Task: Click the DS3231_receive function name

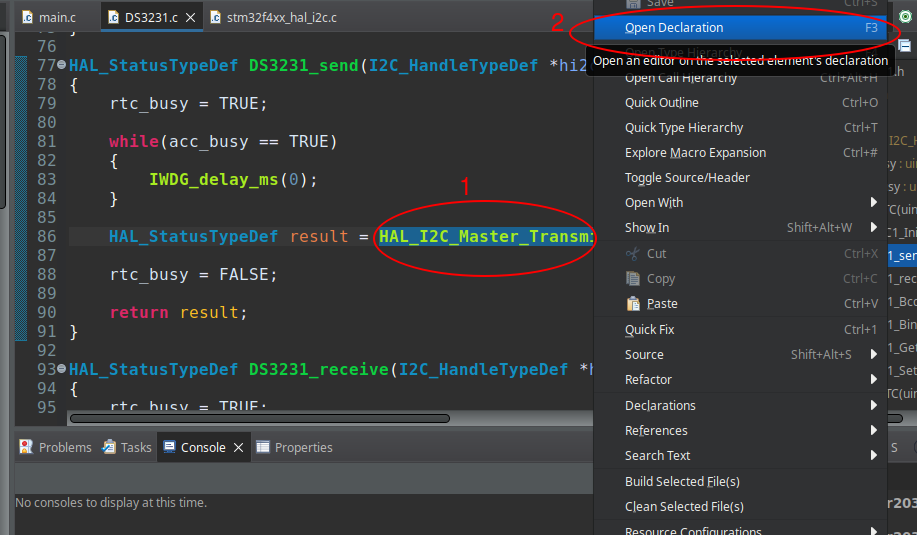Action: pos(318,369)
